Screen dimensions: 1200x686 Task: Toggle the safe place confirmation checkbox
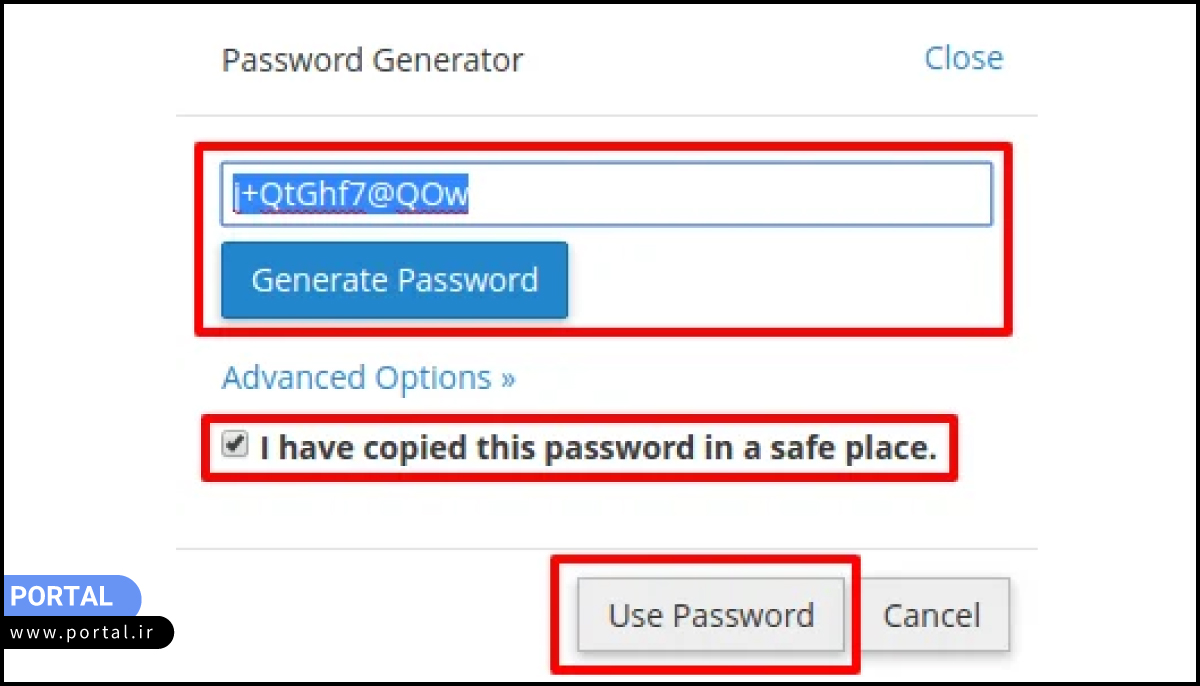[234, 446]
